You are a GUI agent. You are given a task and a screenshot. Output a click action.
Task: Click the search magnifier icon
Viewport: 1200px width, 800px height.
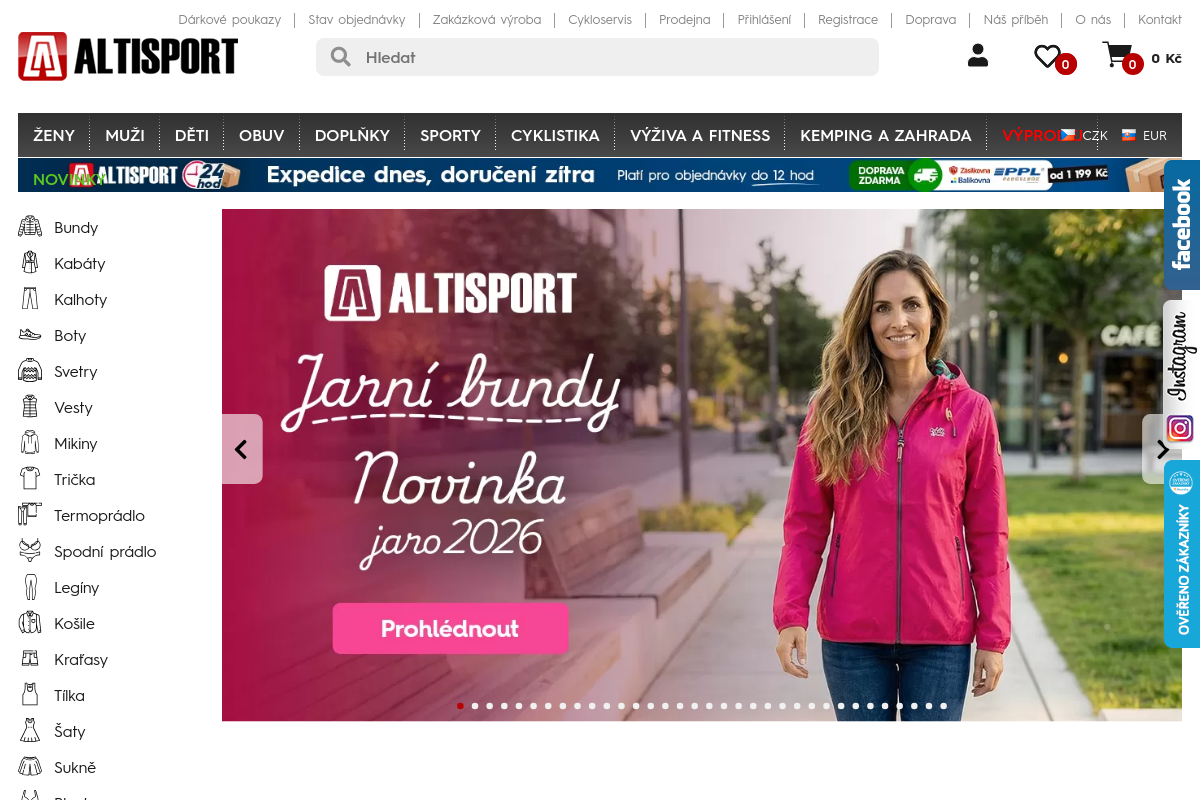(341, 57)
